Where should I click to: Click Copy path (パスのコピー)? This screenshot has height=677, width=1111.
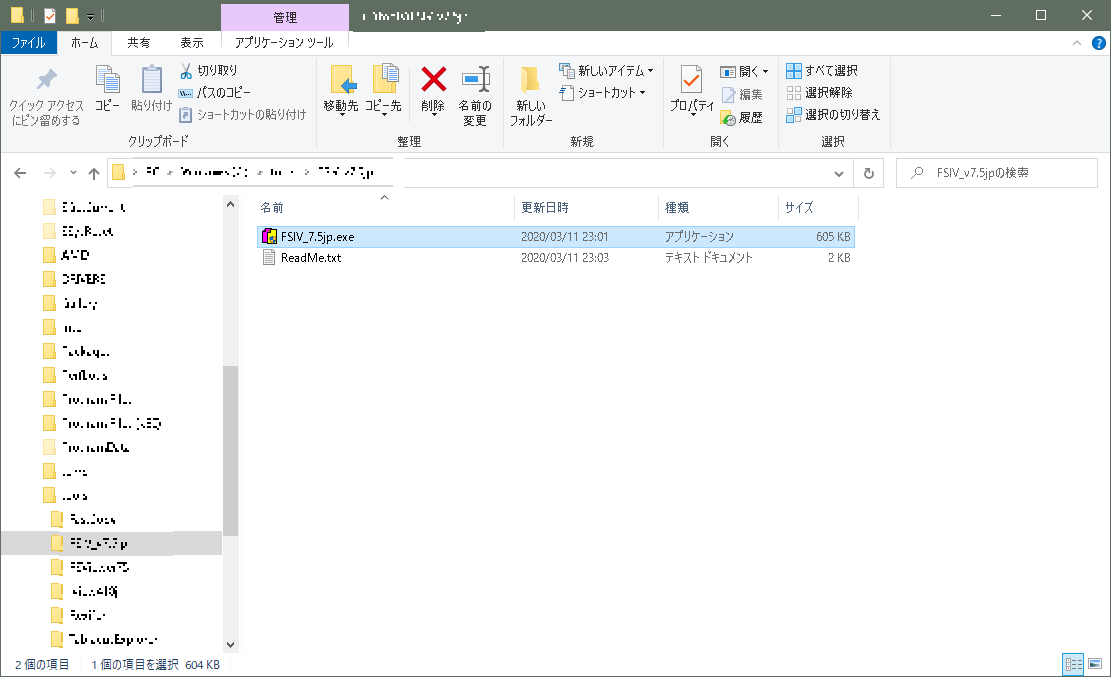point(208,93)
